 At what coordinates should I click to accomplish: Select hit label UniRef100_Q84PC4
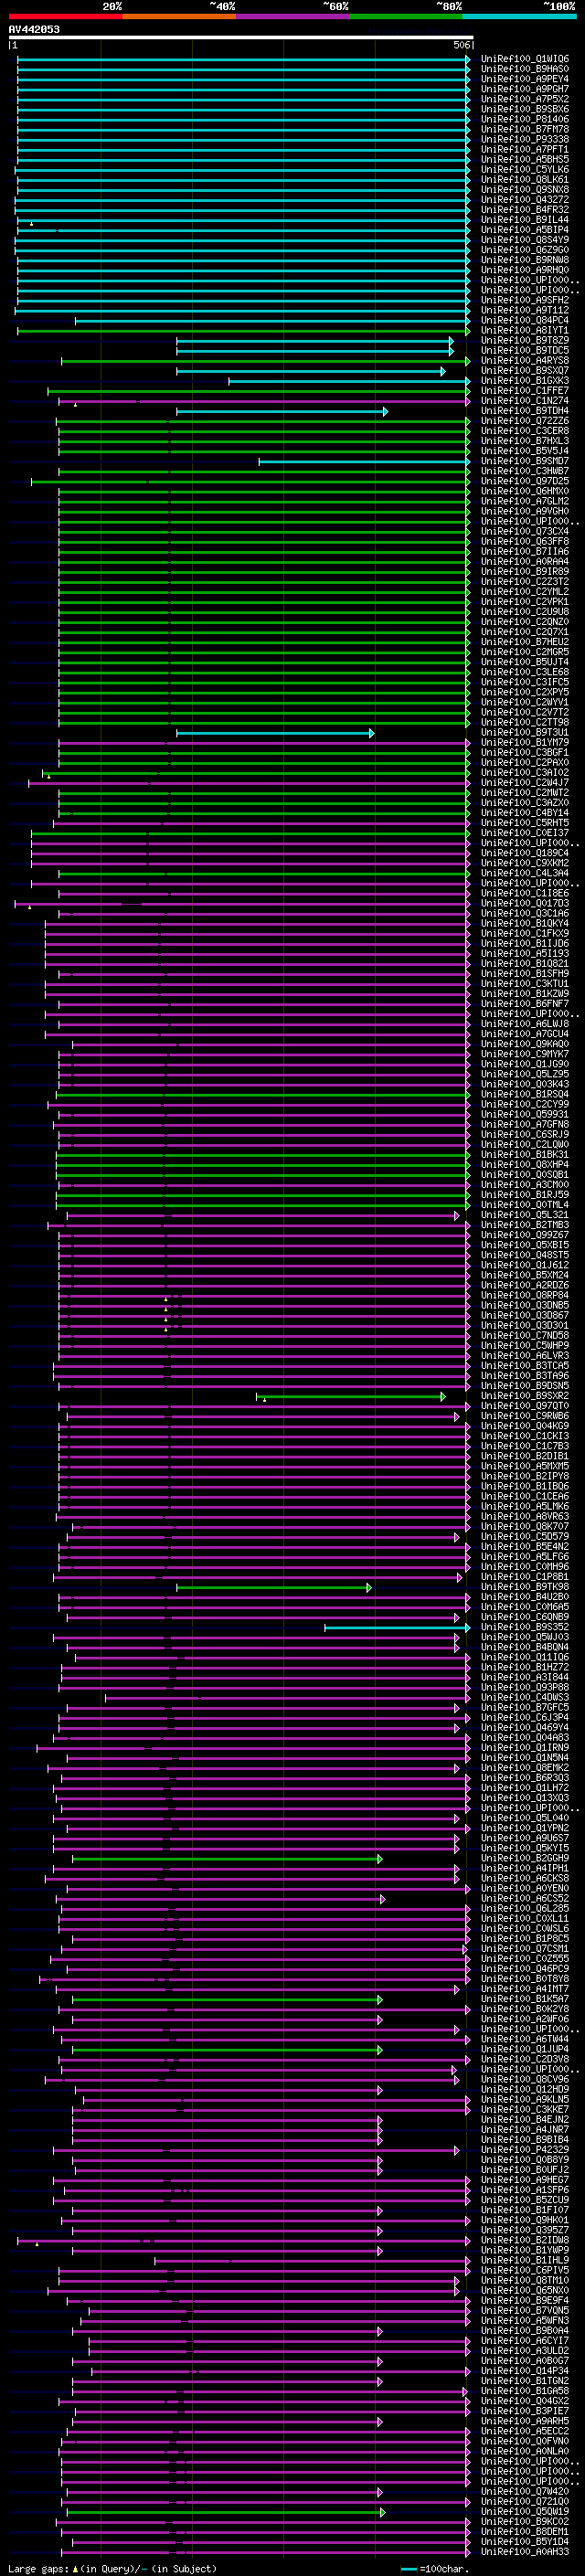pos(524,320)
